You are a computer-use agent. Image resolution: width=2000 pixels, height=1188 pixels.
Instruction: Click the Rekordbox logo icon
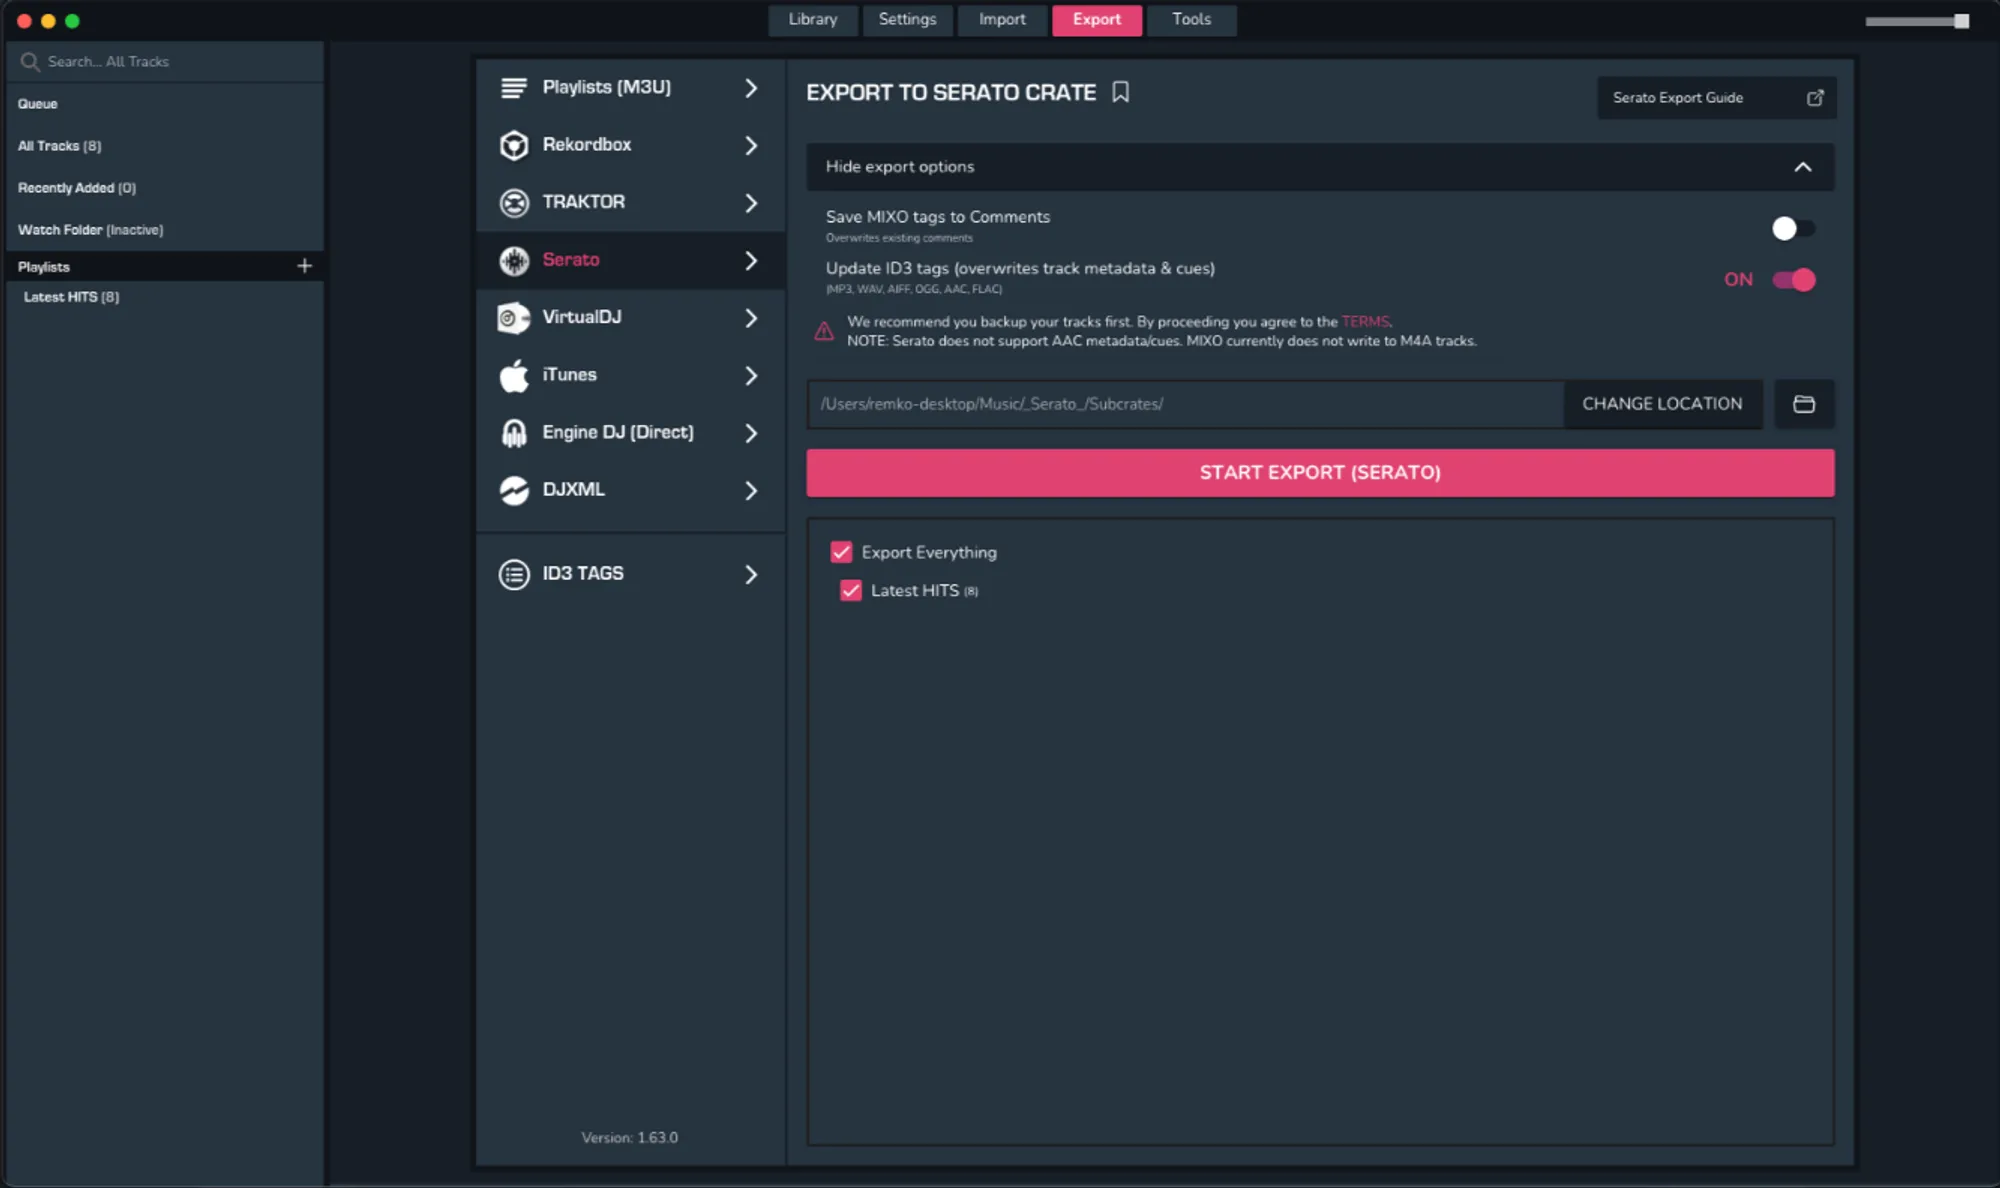click(x=514, y=145)
